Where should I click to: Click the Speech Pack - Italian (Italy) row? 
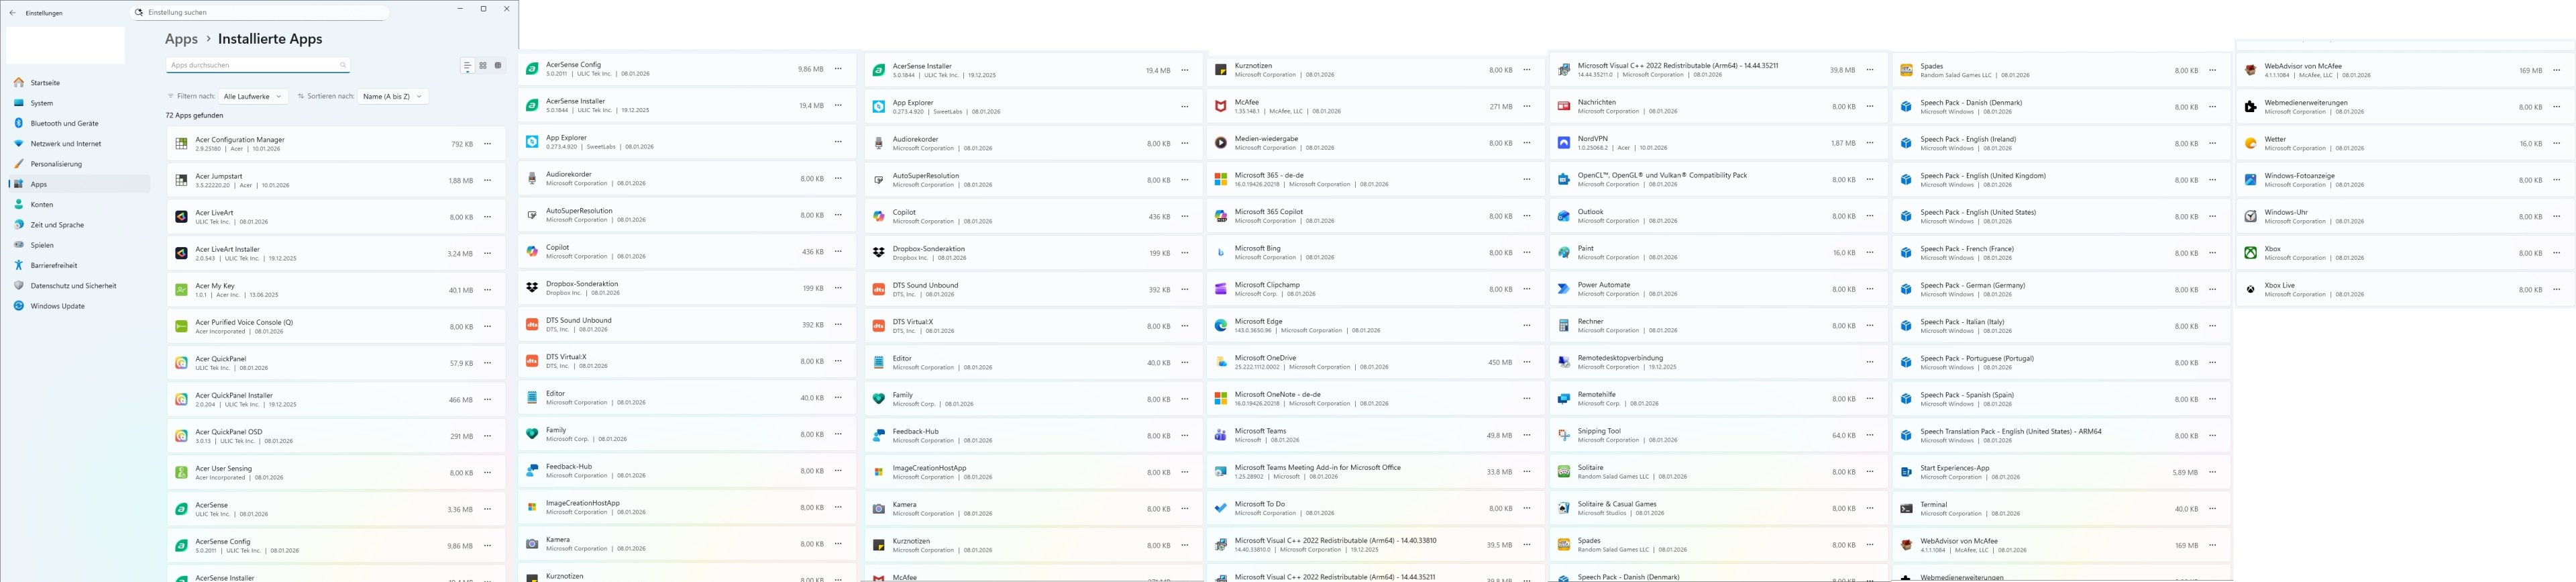click(2061, 326)
